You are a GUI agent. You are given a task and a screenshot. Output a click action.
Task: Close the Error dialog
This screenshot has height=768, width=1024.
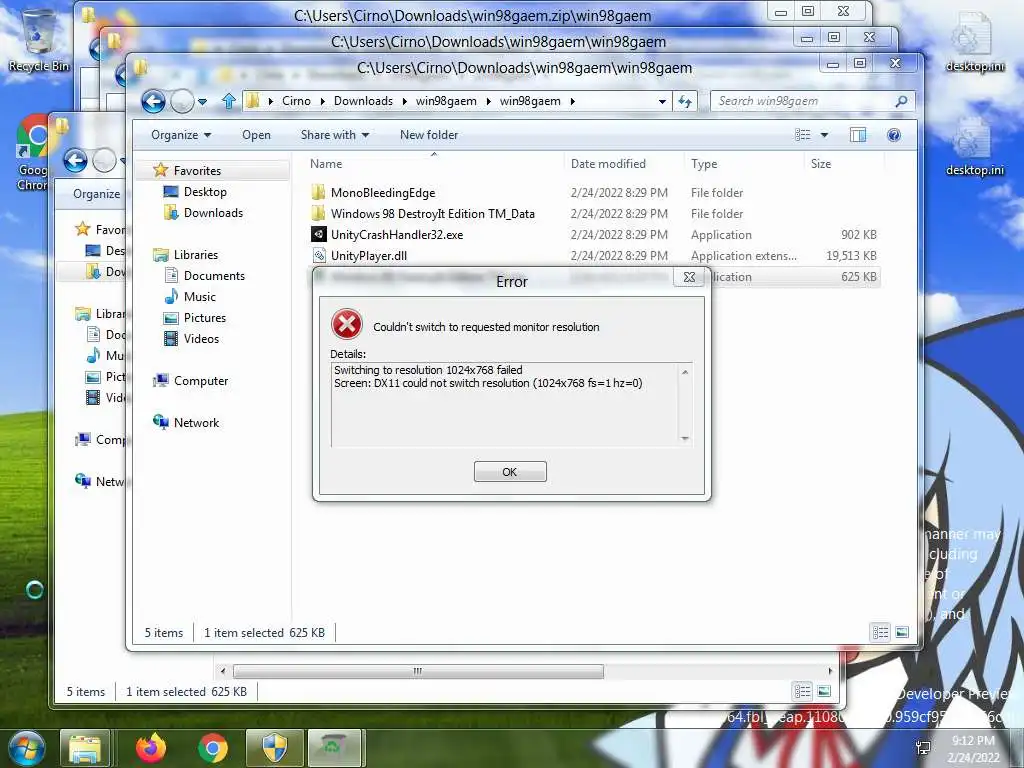(689, 277)
